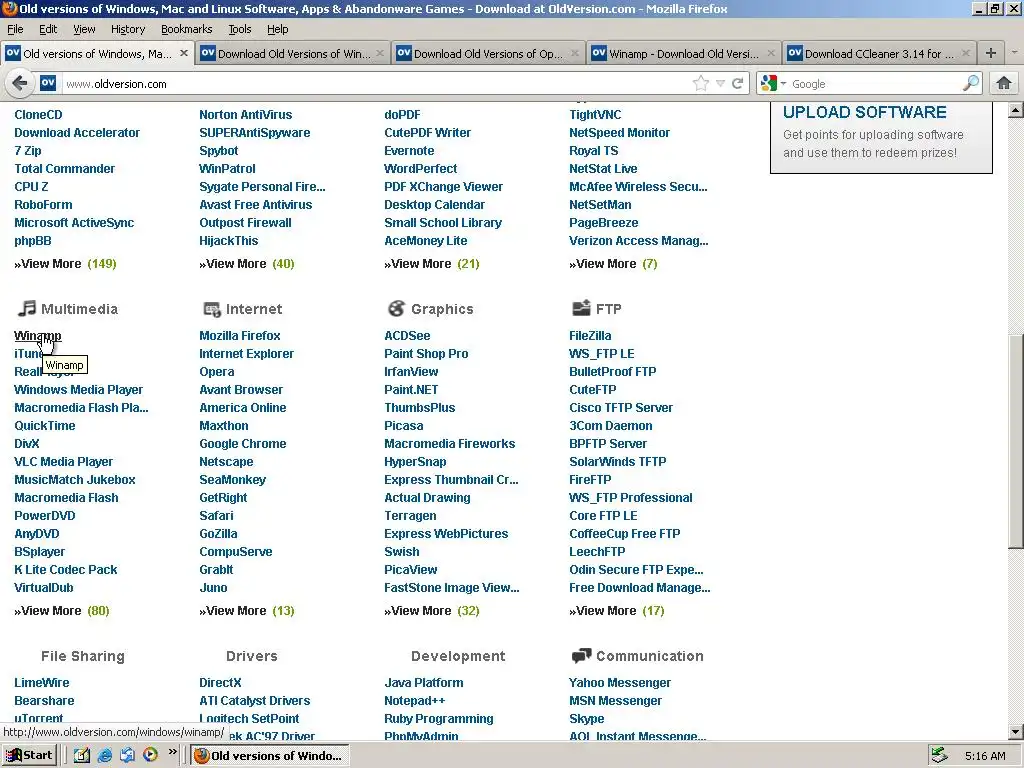Expand the quick launch chevron on the taskbar
Screen dimensions: 1024x768
click(172, 752)
